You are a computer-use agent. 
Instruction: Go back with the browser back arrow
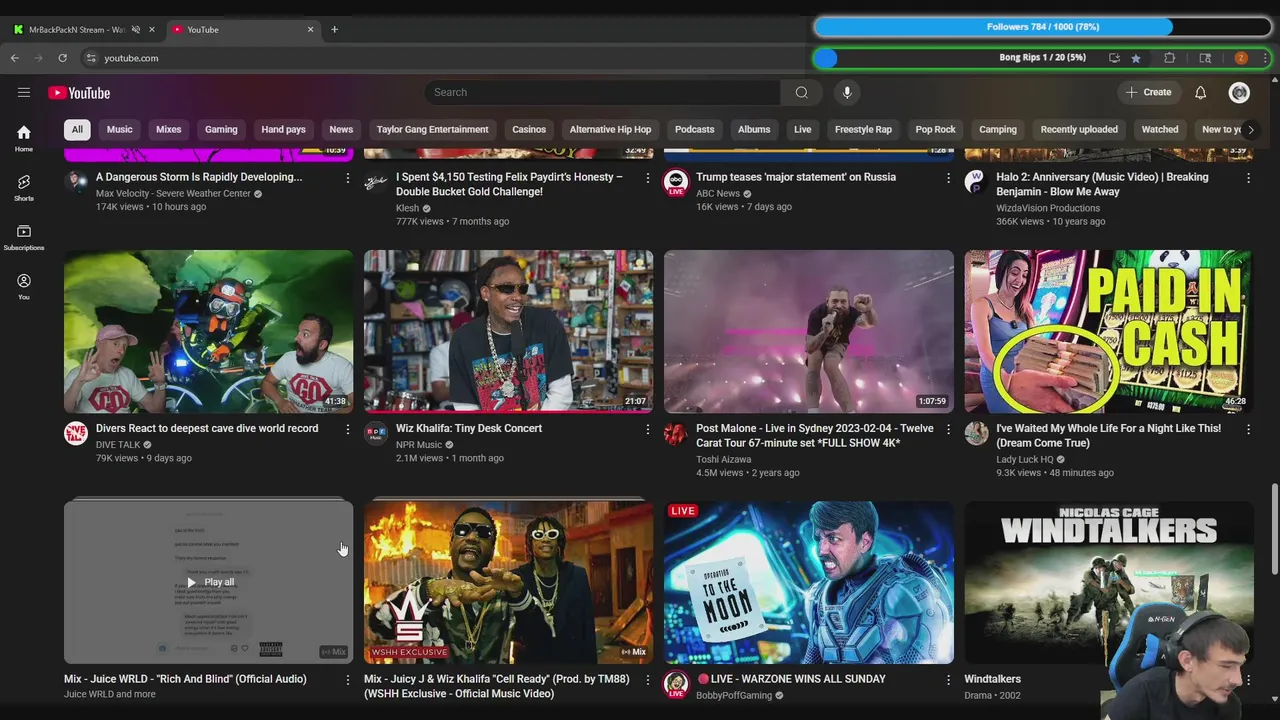(15, 58)
